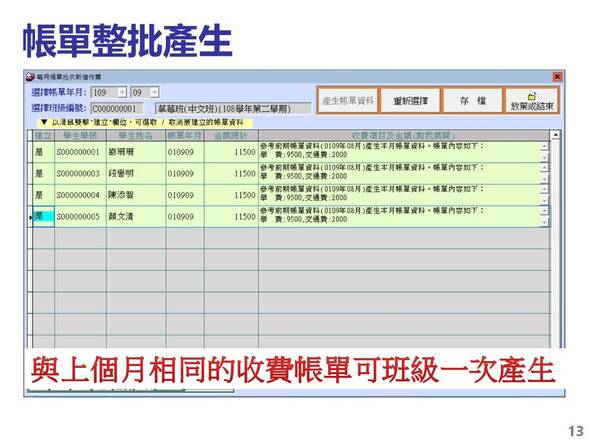Click grid vertical scrollbar up arrow
The image size is (590, 443).
click(555, 135)
